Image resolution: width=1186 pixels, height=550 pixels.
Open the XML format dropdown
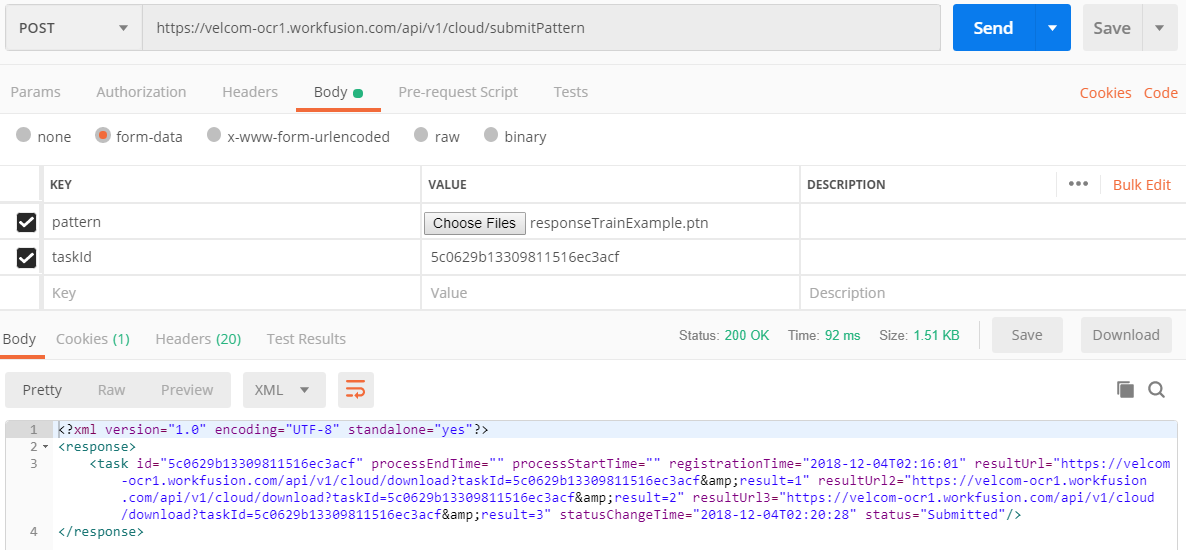click(284, 390)
